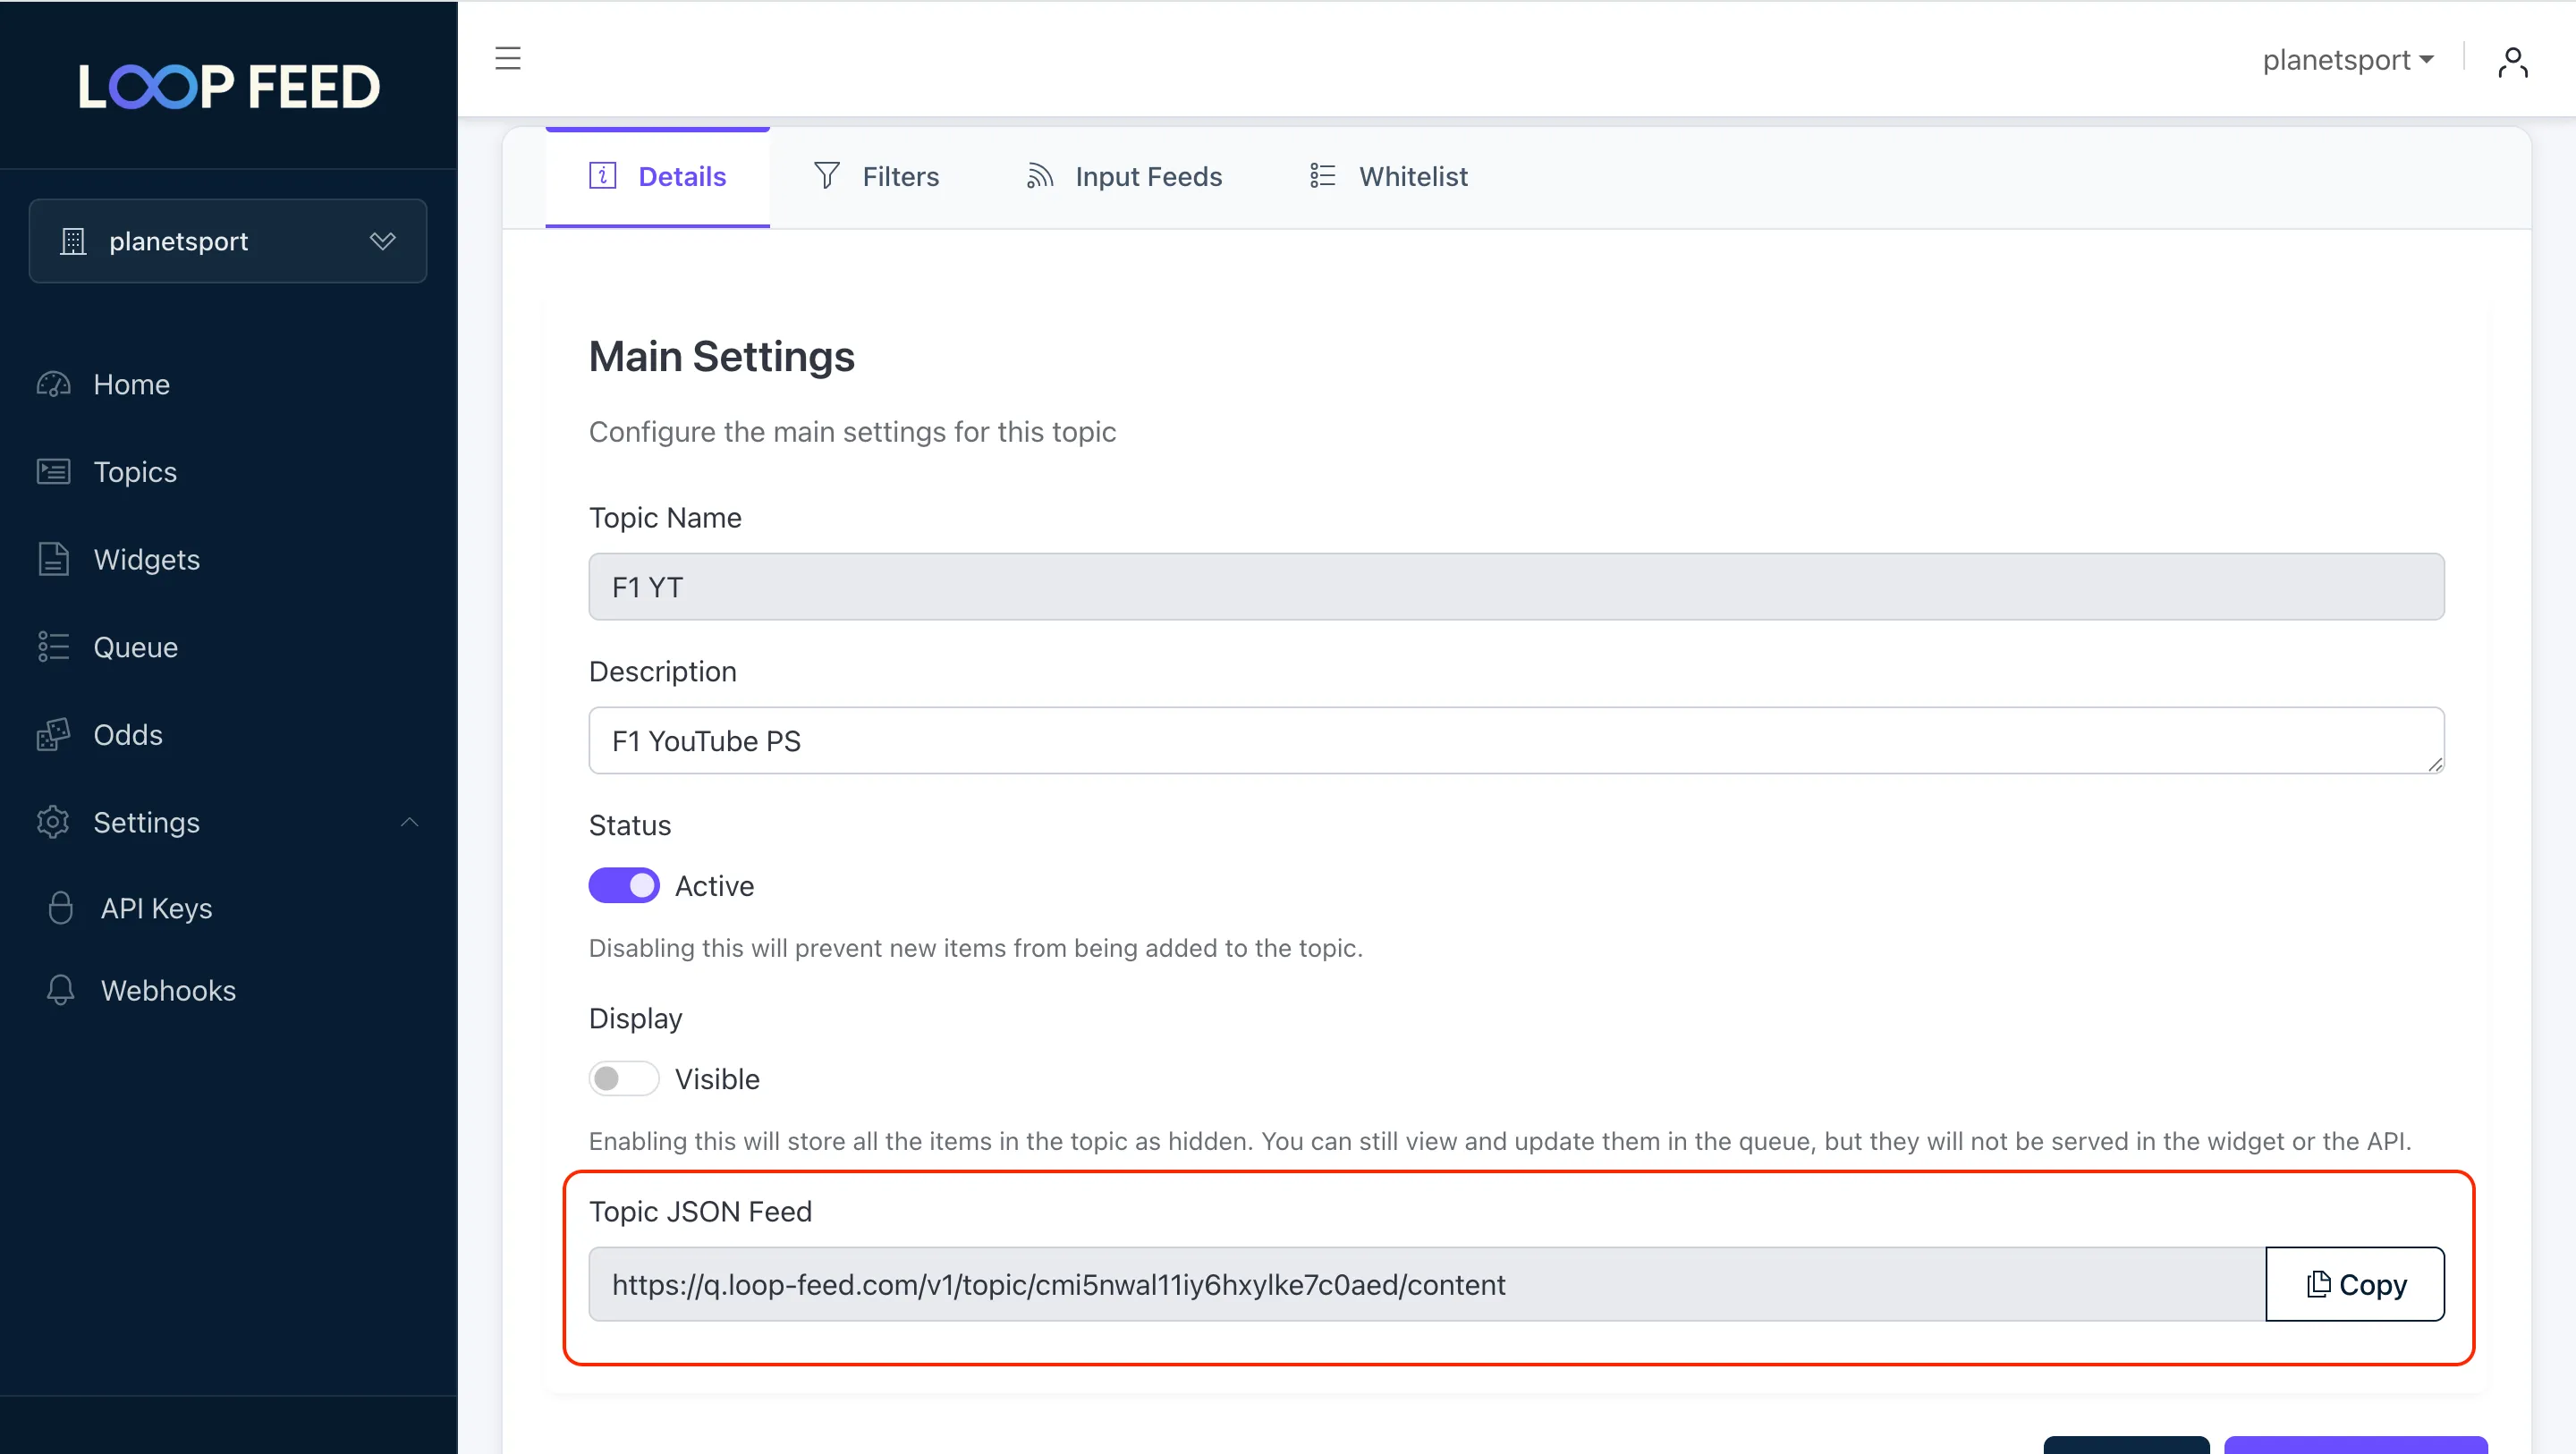Viewport: 2576px width, 1454px height.
Task: Copy the Topic JSON Feed URL
Action: point(2355,1284)
